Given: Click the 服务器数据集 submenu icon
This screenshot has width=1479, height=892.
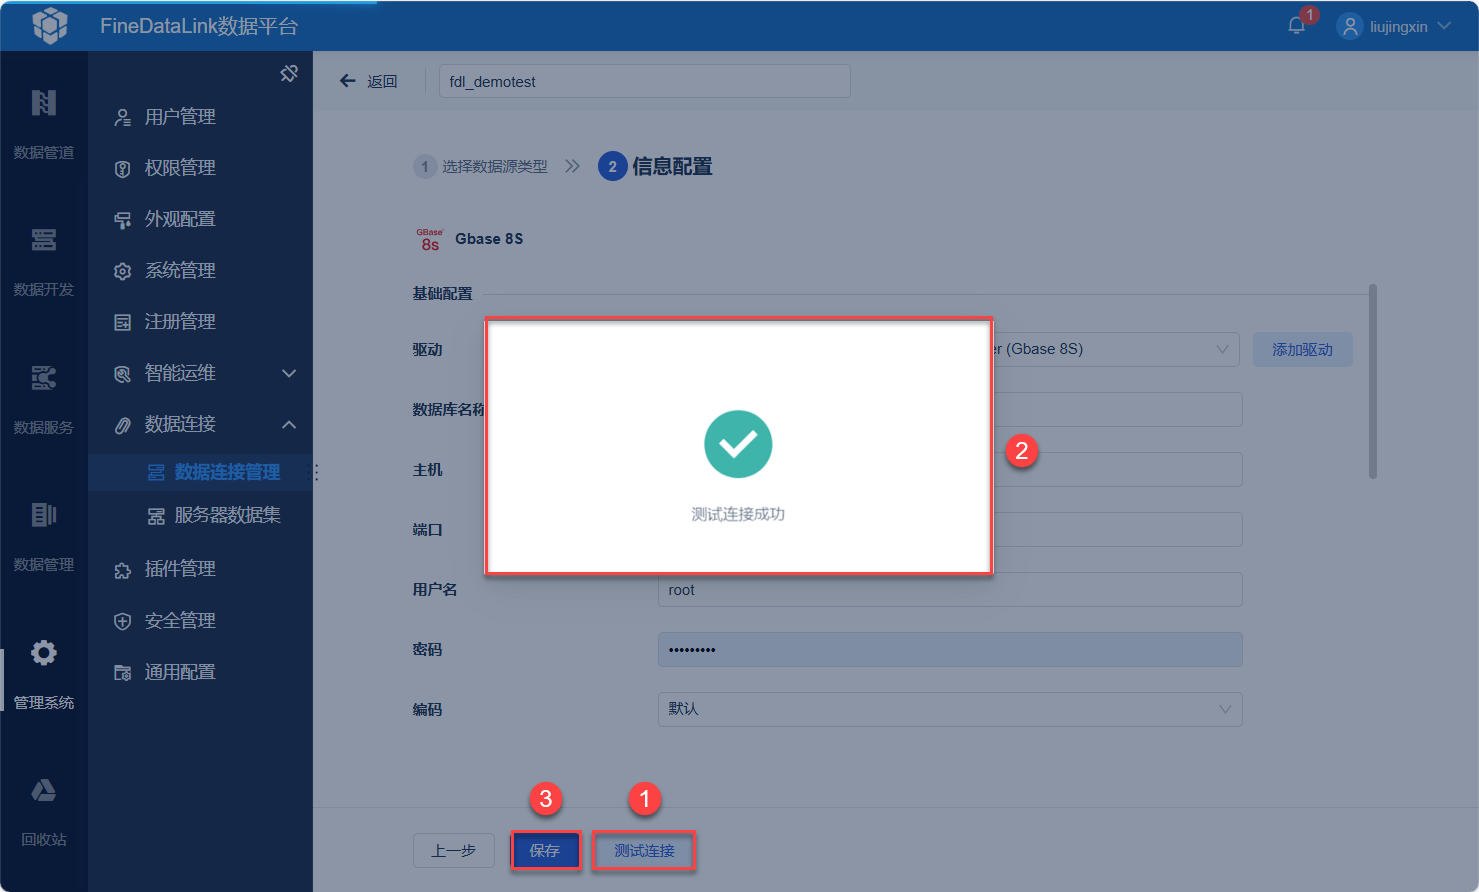Looking at the screenshot, I should (x=156, y=516).
